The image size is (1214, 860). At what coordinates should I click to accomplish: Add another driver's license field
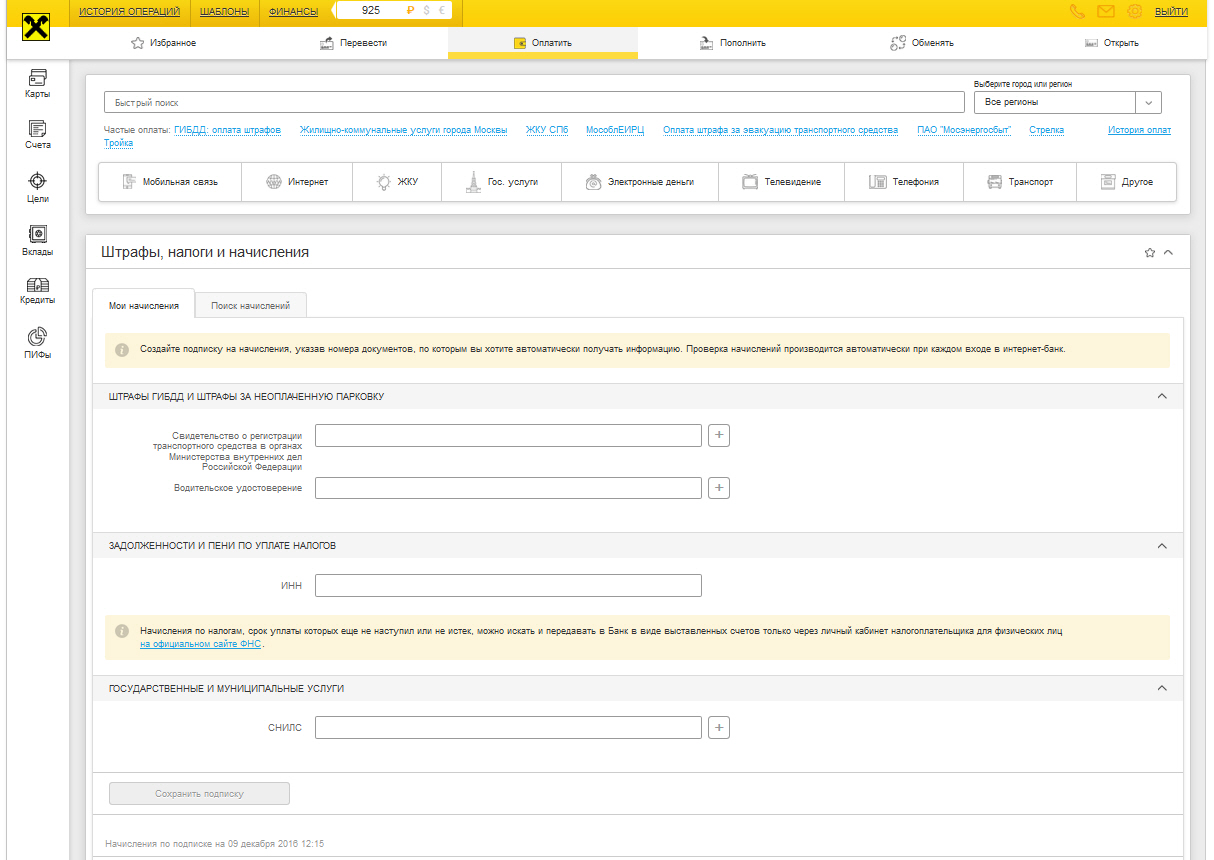pos(719,488)
